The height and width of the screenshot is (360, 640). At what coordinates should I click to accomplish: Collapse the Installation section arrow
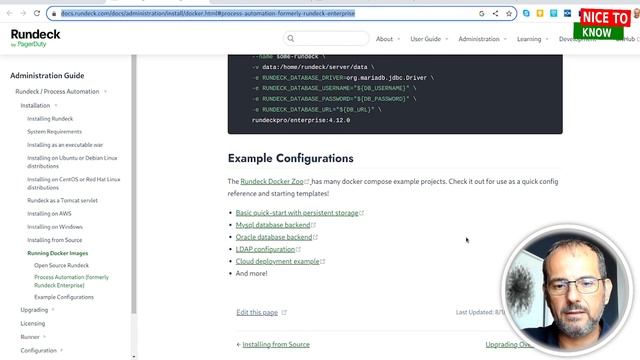click(56, 105)
